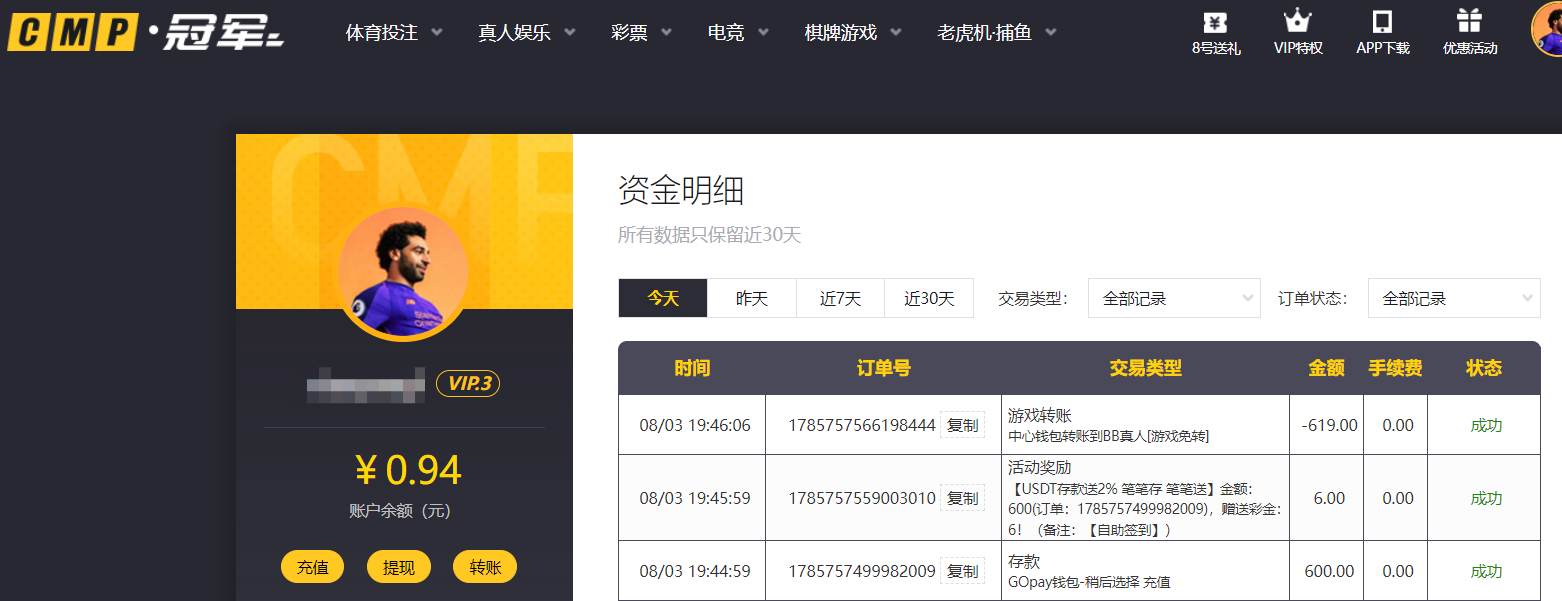Open the 交易类型 dropdown
The image size is (1562, 601).
(x=1174, y=298)
